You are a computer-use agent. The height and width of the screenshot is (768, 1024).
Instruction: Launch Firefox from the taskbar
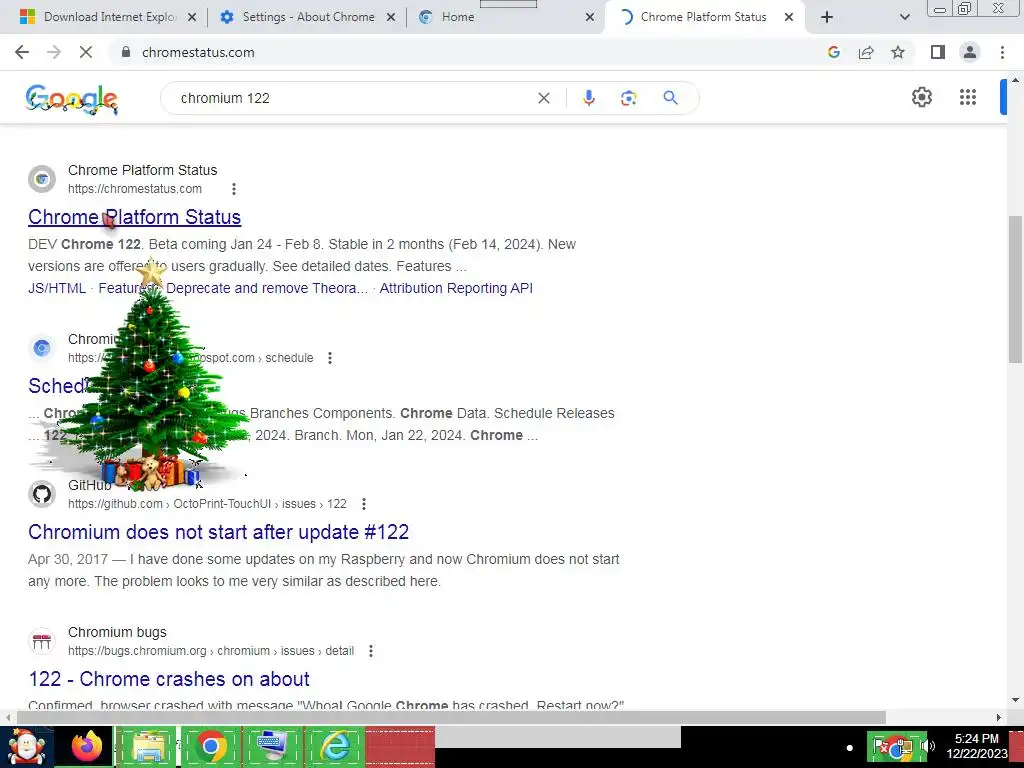(x=86, y=747)
